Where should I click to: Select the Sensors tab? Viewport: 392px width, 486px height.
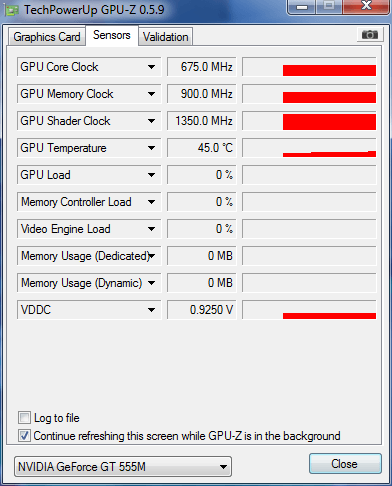pos(112,35)
